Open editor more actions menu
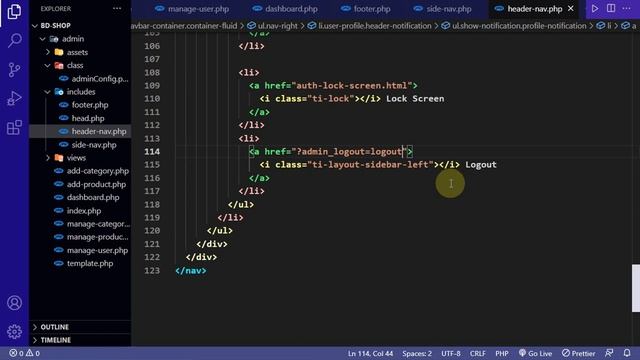The height and width of the screenshot is (360, 640). [x=627, y=9]
